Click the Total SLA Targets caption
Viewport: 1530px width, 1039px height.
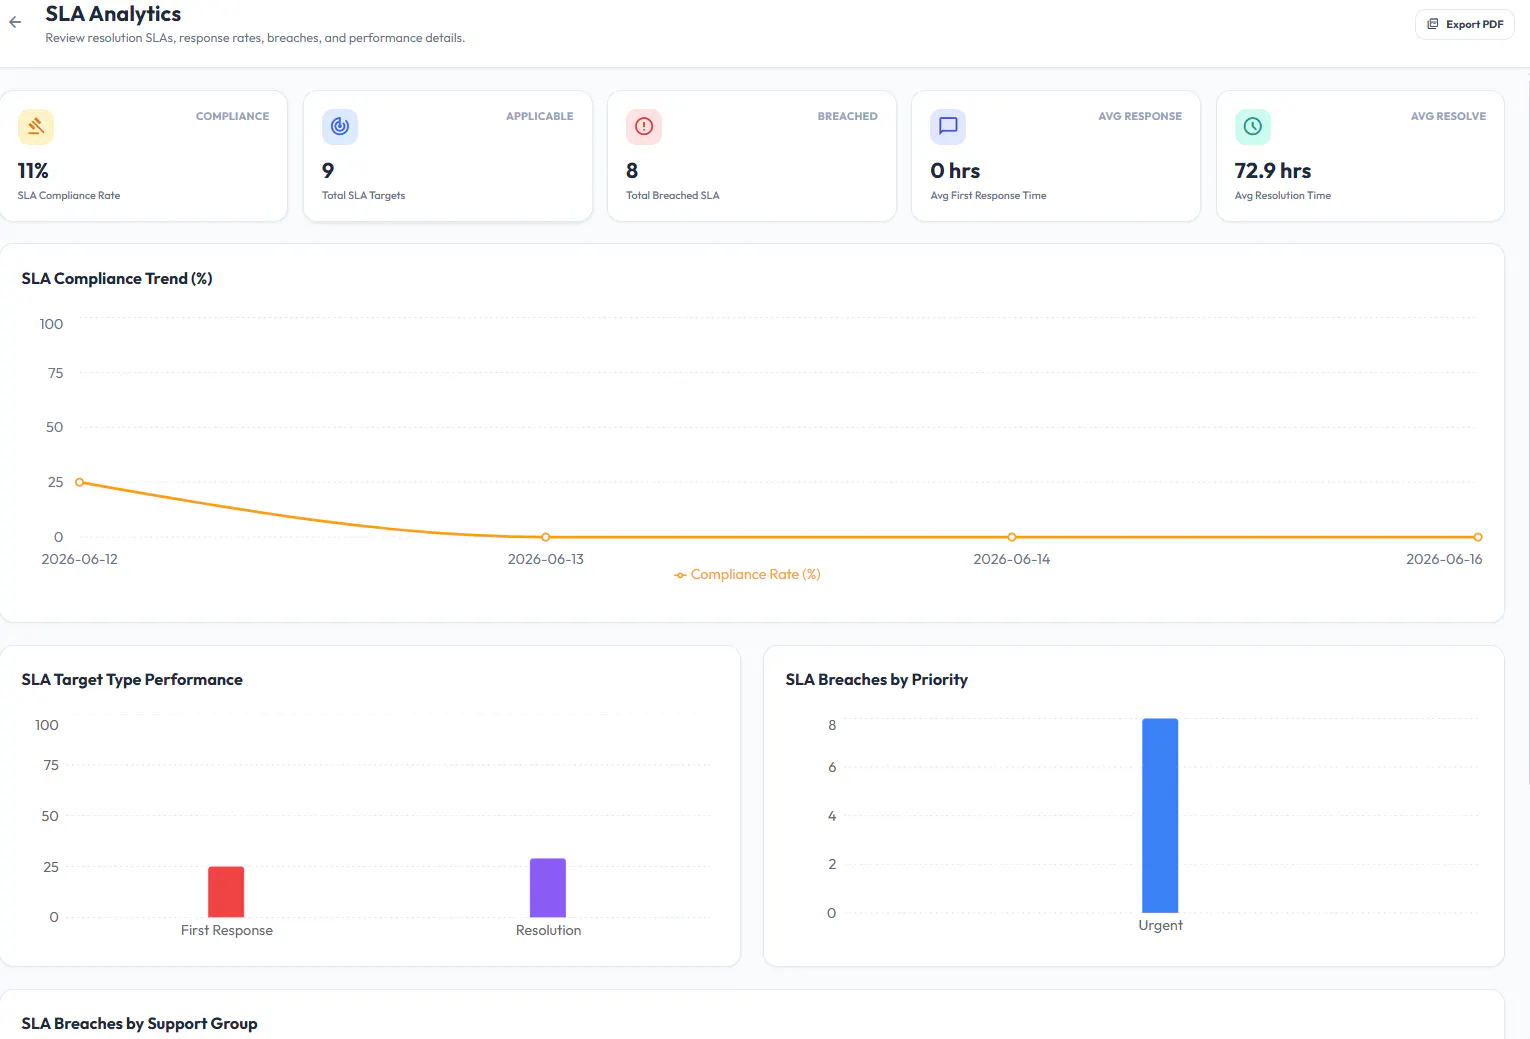pyautogui.click(x=364, y=196)
